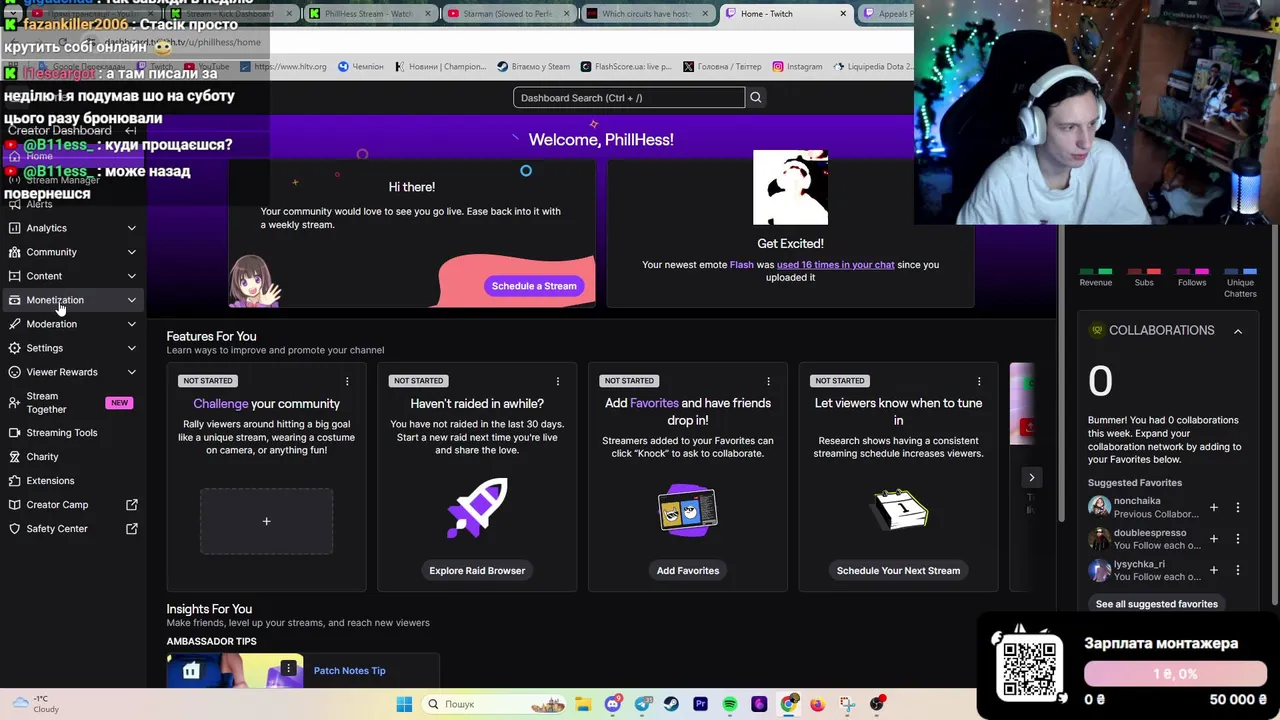Click Windows Start button on taskbar
The height and width of the screenshot is (720, 1280).
pos(404,704)
